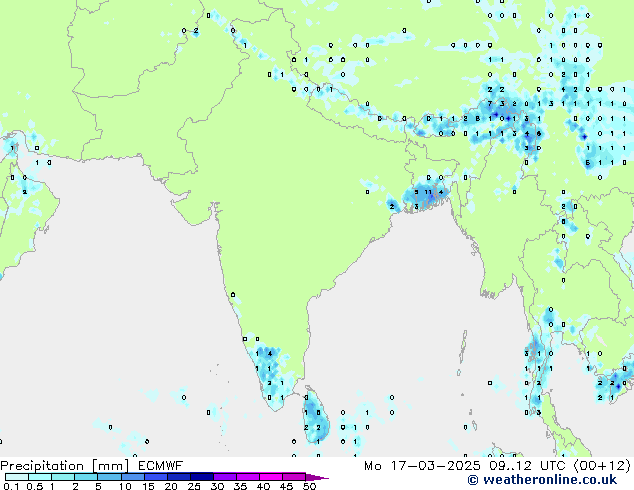The image size is (634, 490).
Task: Click the 25–30 mm navy legend swatch
Action: click(202, 477)
